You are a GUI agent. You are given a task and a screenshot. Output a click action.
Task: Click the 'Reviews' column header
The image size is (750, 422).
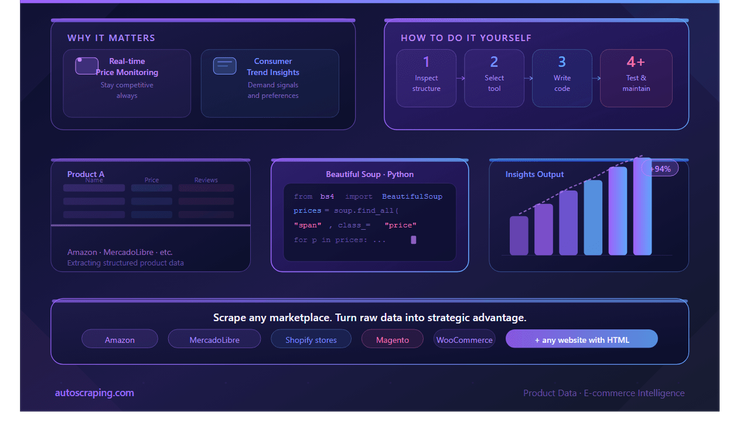(206, 180)
